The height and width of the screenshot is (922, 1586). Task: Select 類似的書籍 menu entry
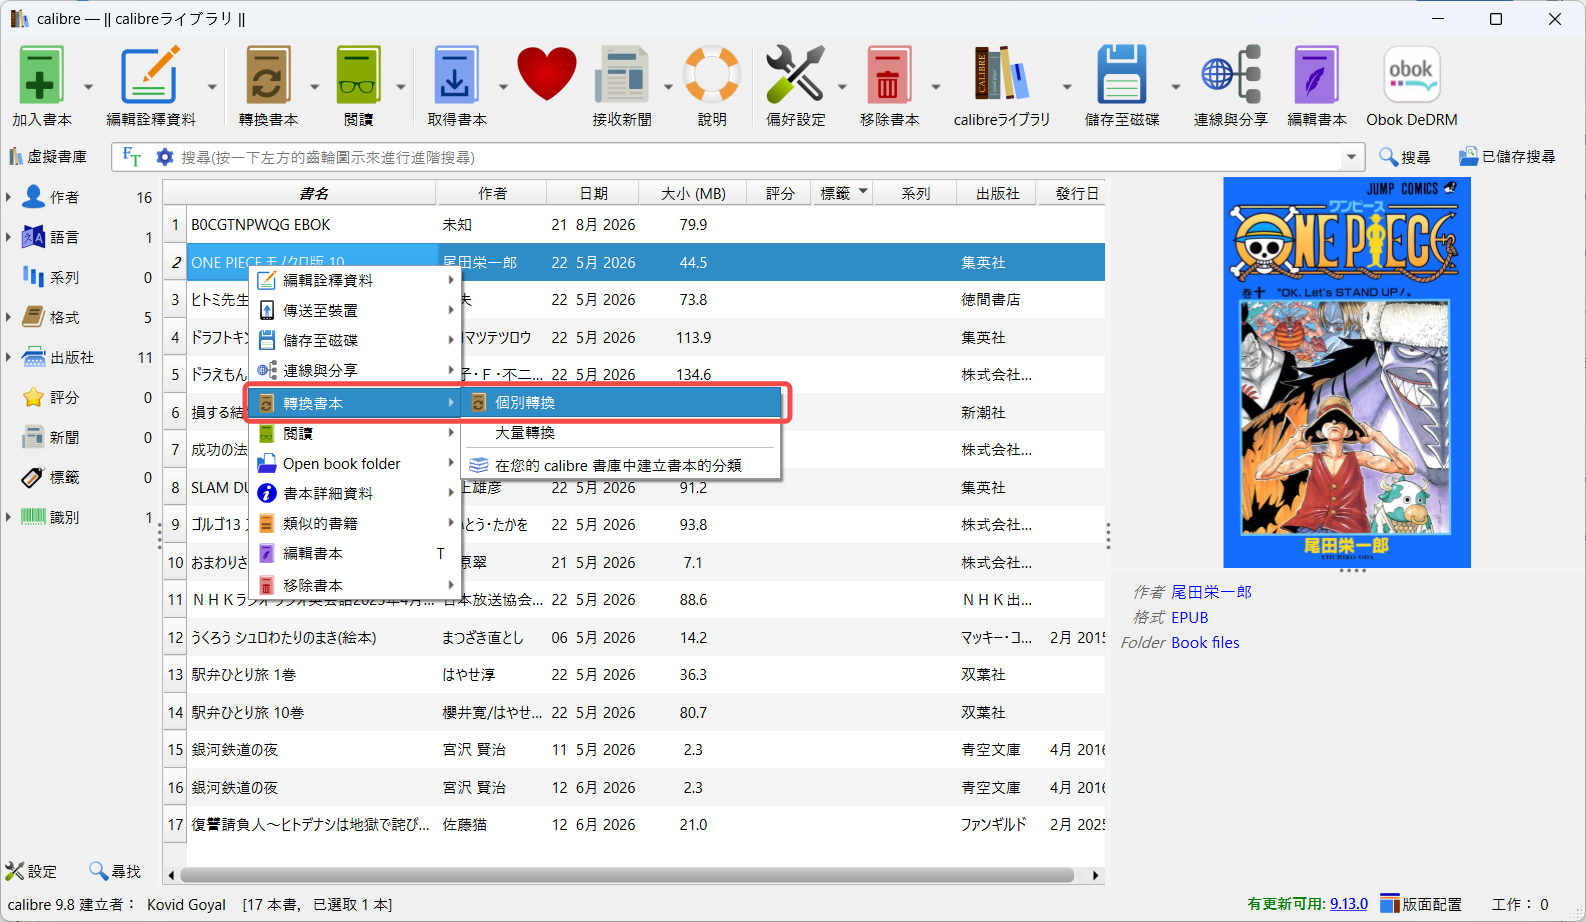pyautogui.click(x=355, y=524)
